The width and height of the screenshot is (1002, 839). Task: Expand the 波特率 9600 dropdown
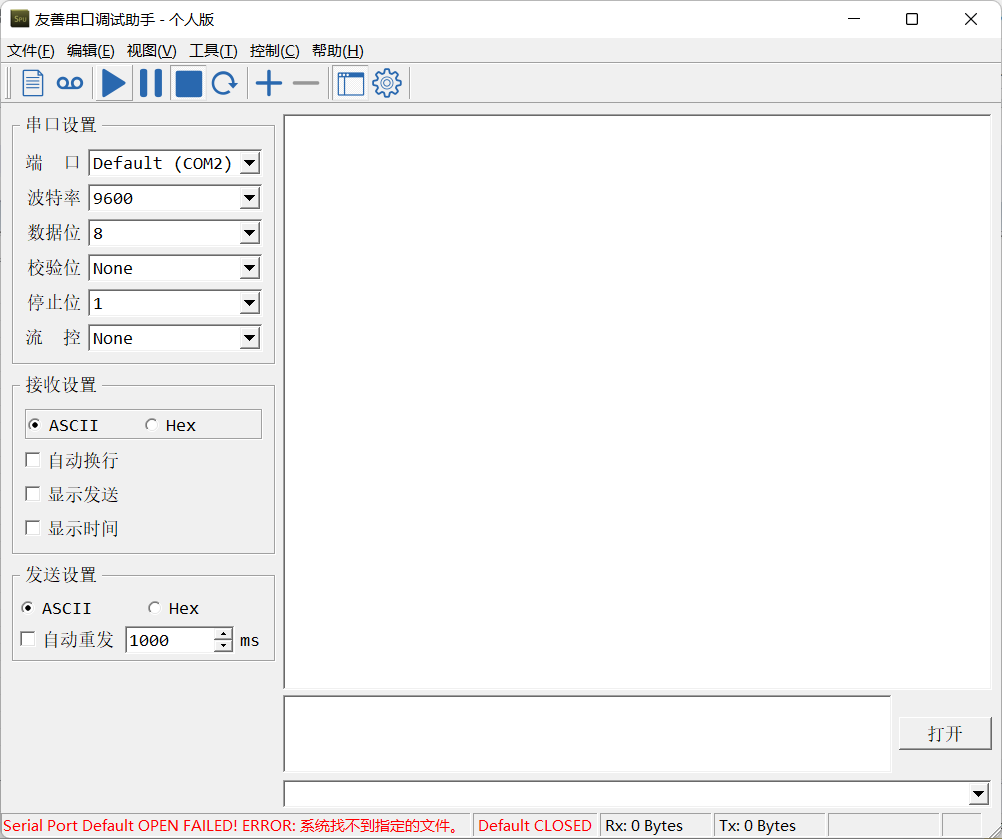coord(250,199)
